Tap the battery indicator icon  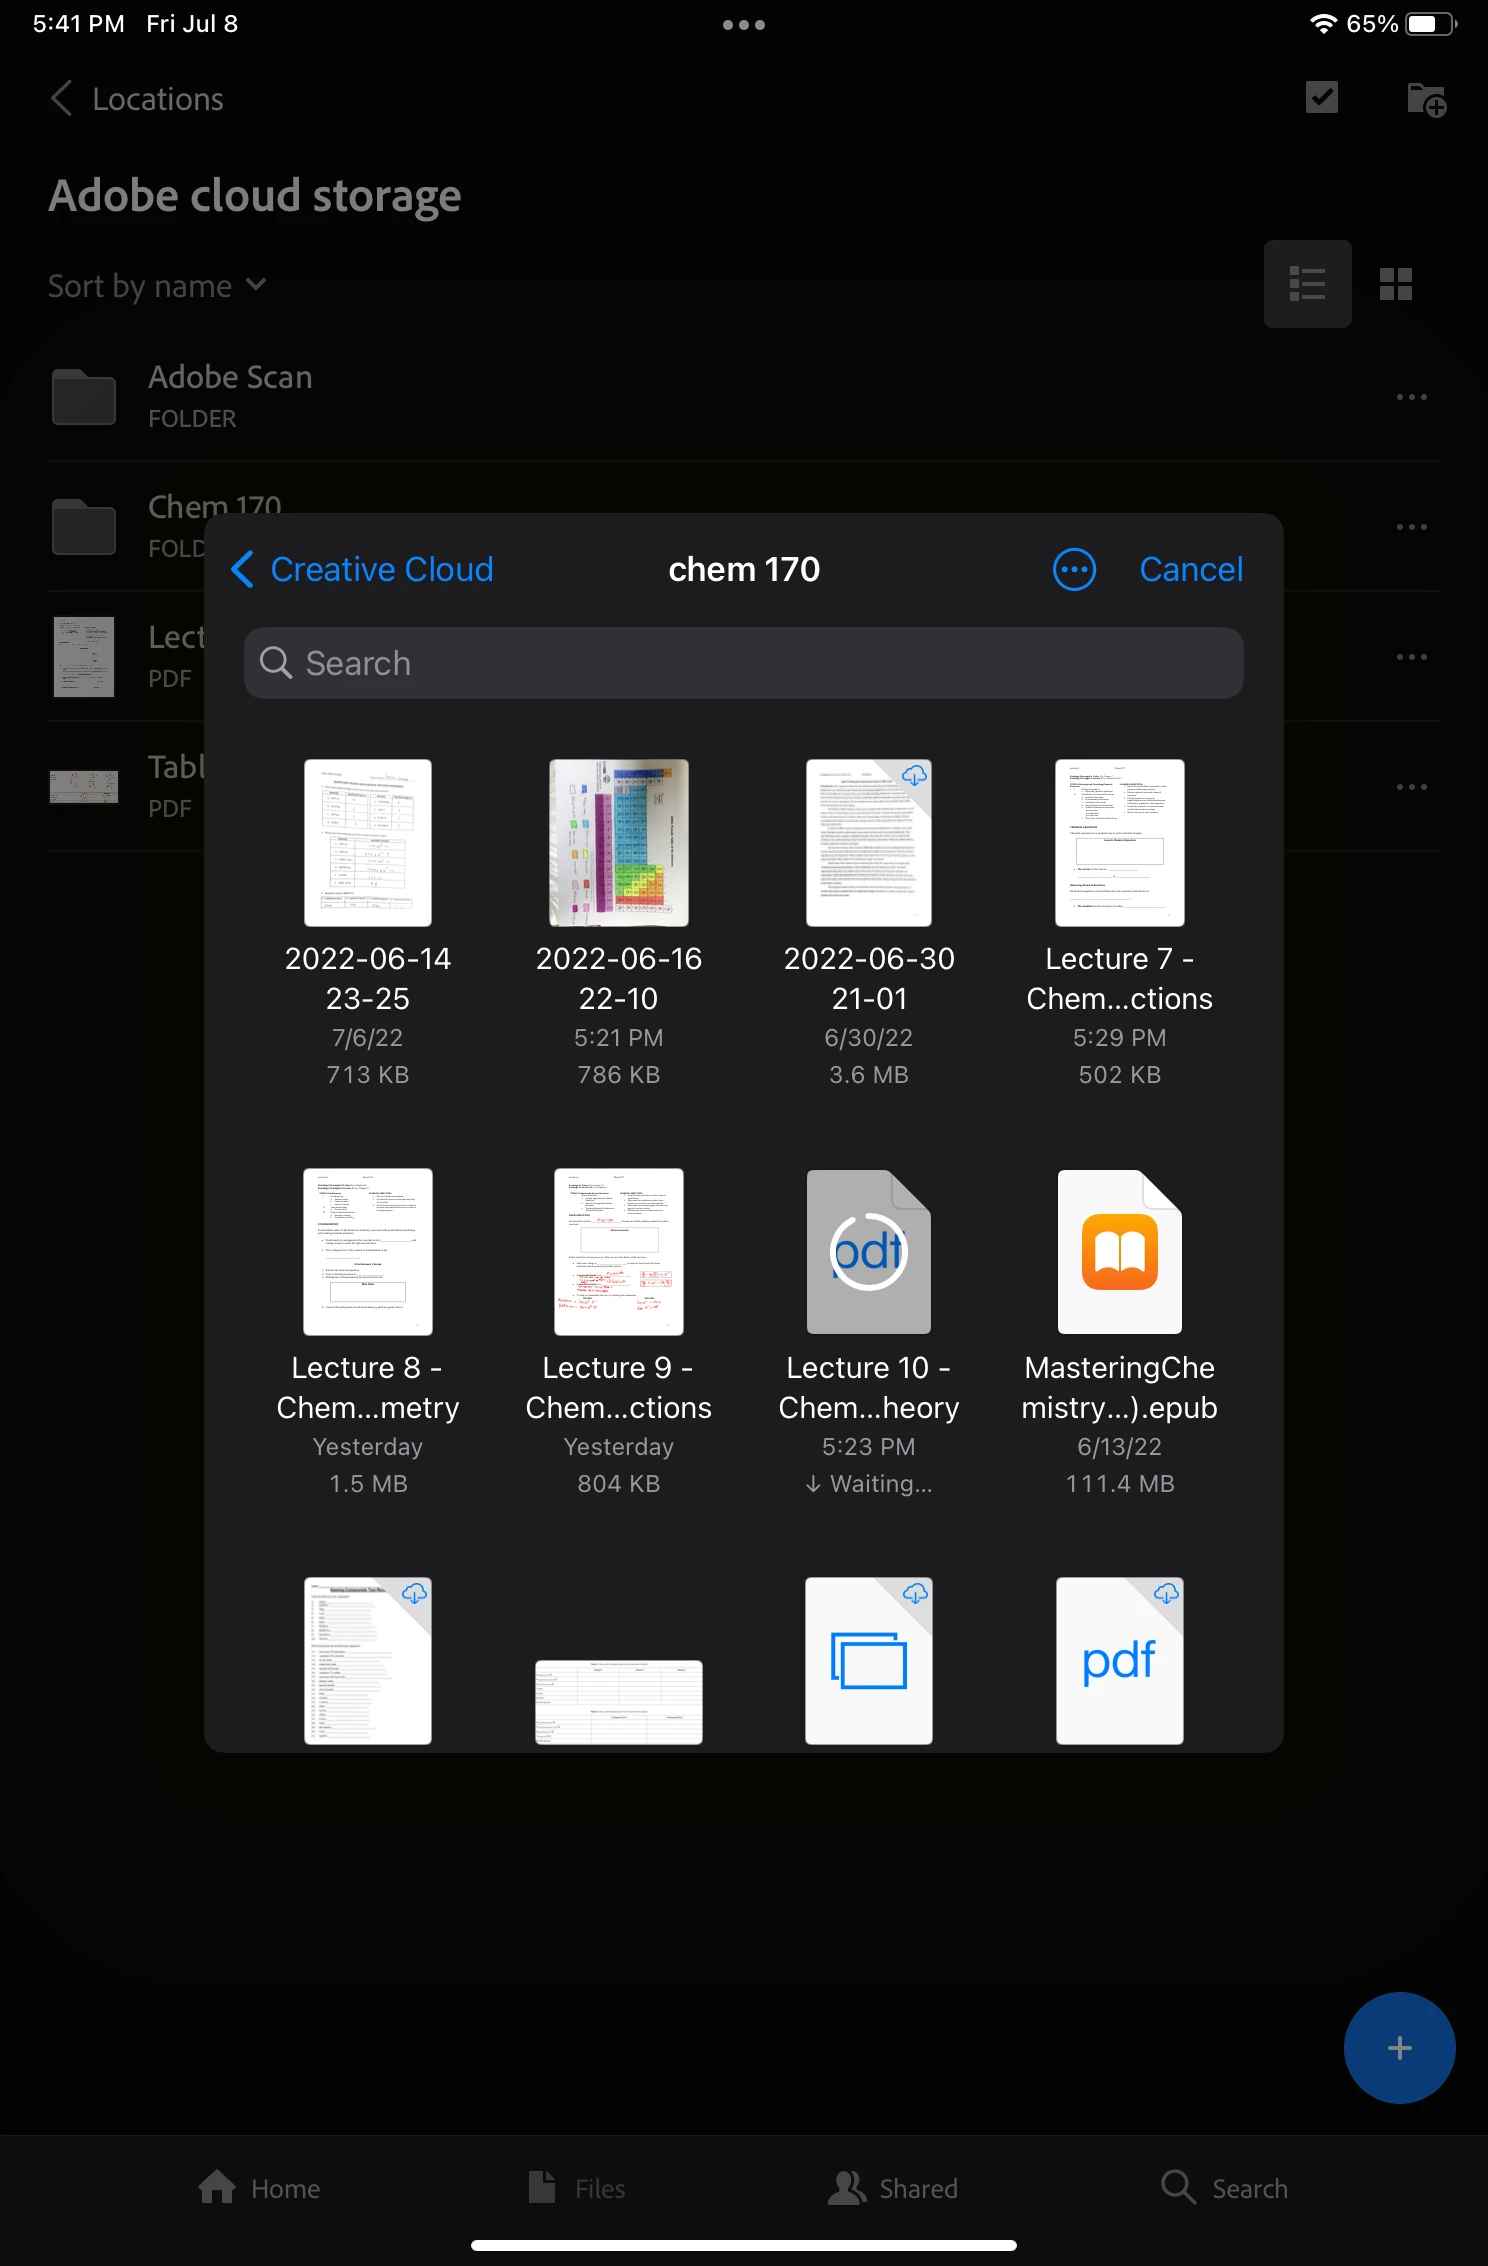click(x=1431, y=24)
